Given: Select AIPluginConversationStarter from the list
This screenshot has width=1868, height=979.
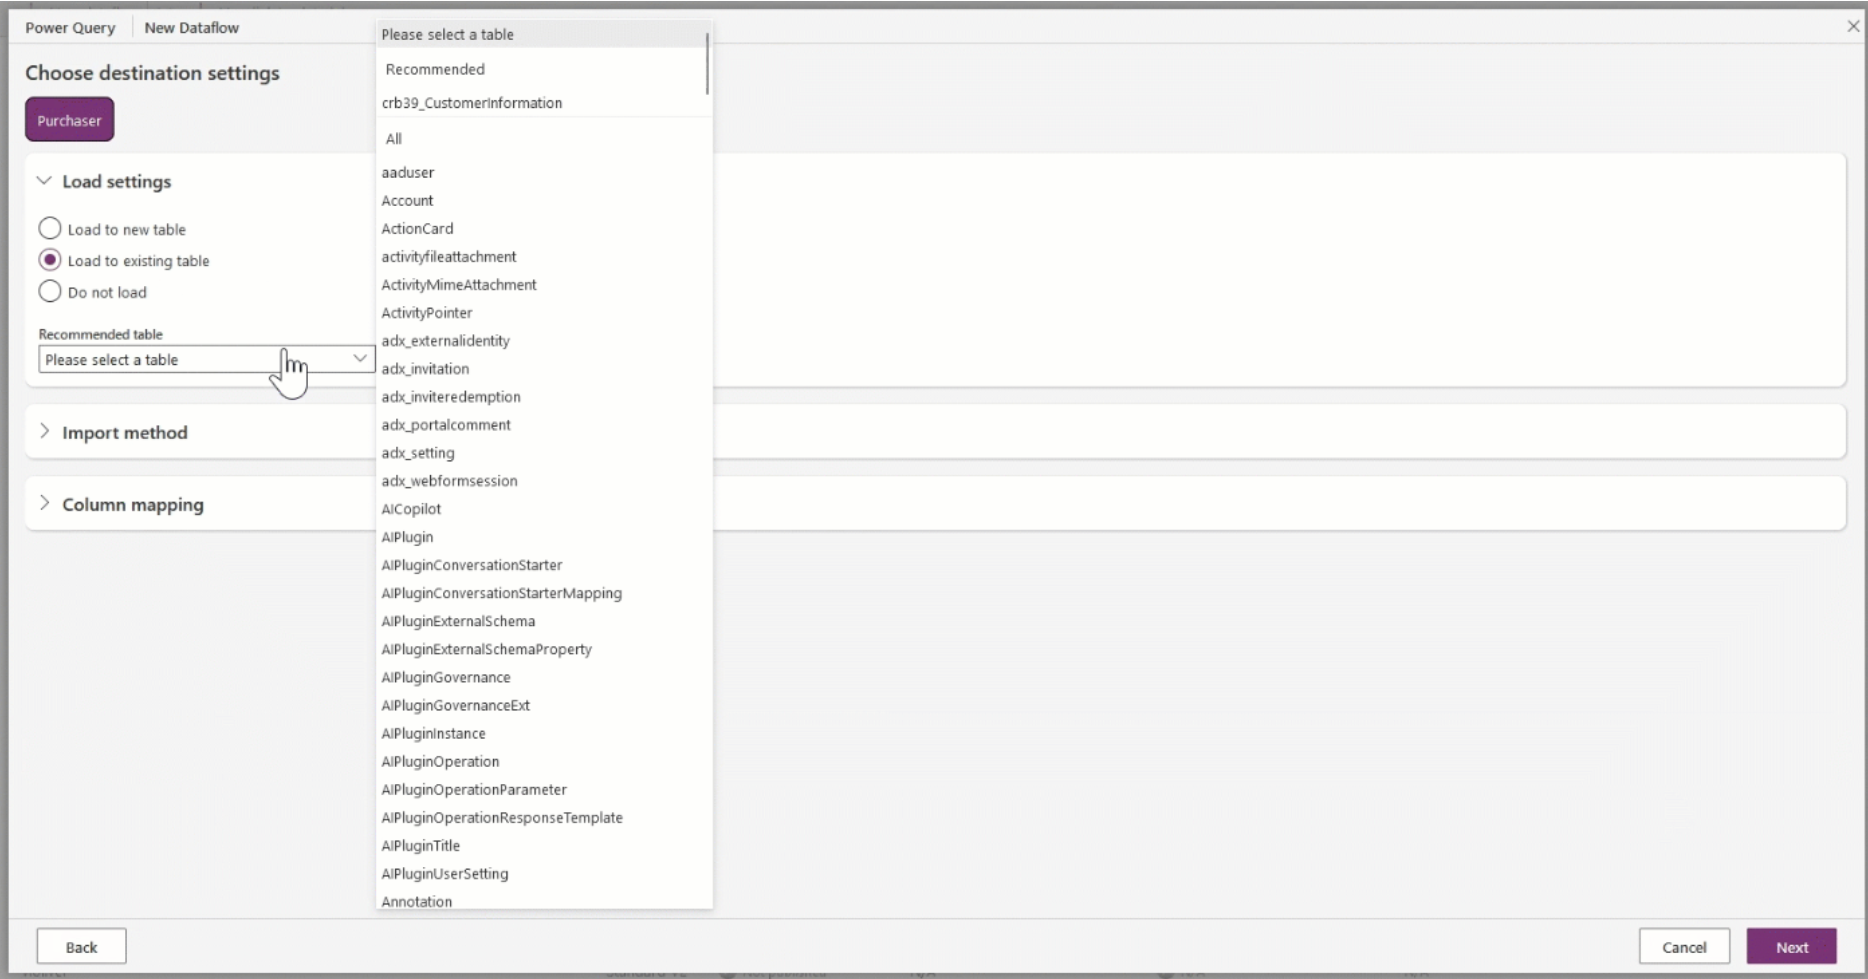Looking at the screenshot, I should point(472,565).
